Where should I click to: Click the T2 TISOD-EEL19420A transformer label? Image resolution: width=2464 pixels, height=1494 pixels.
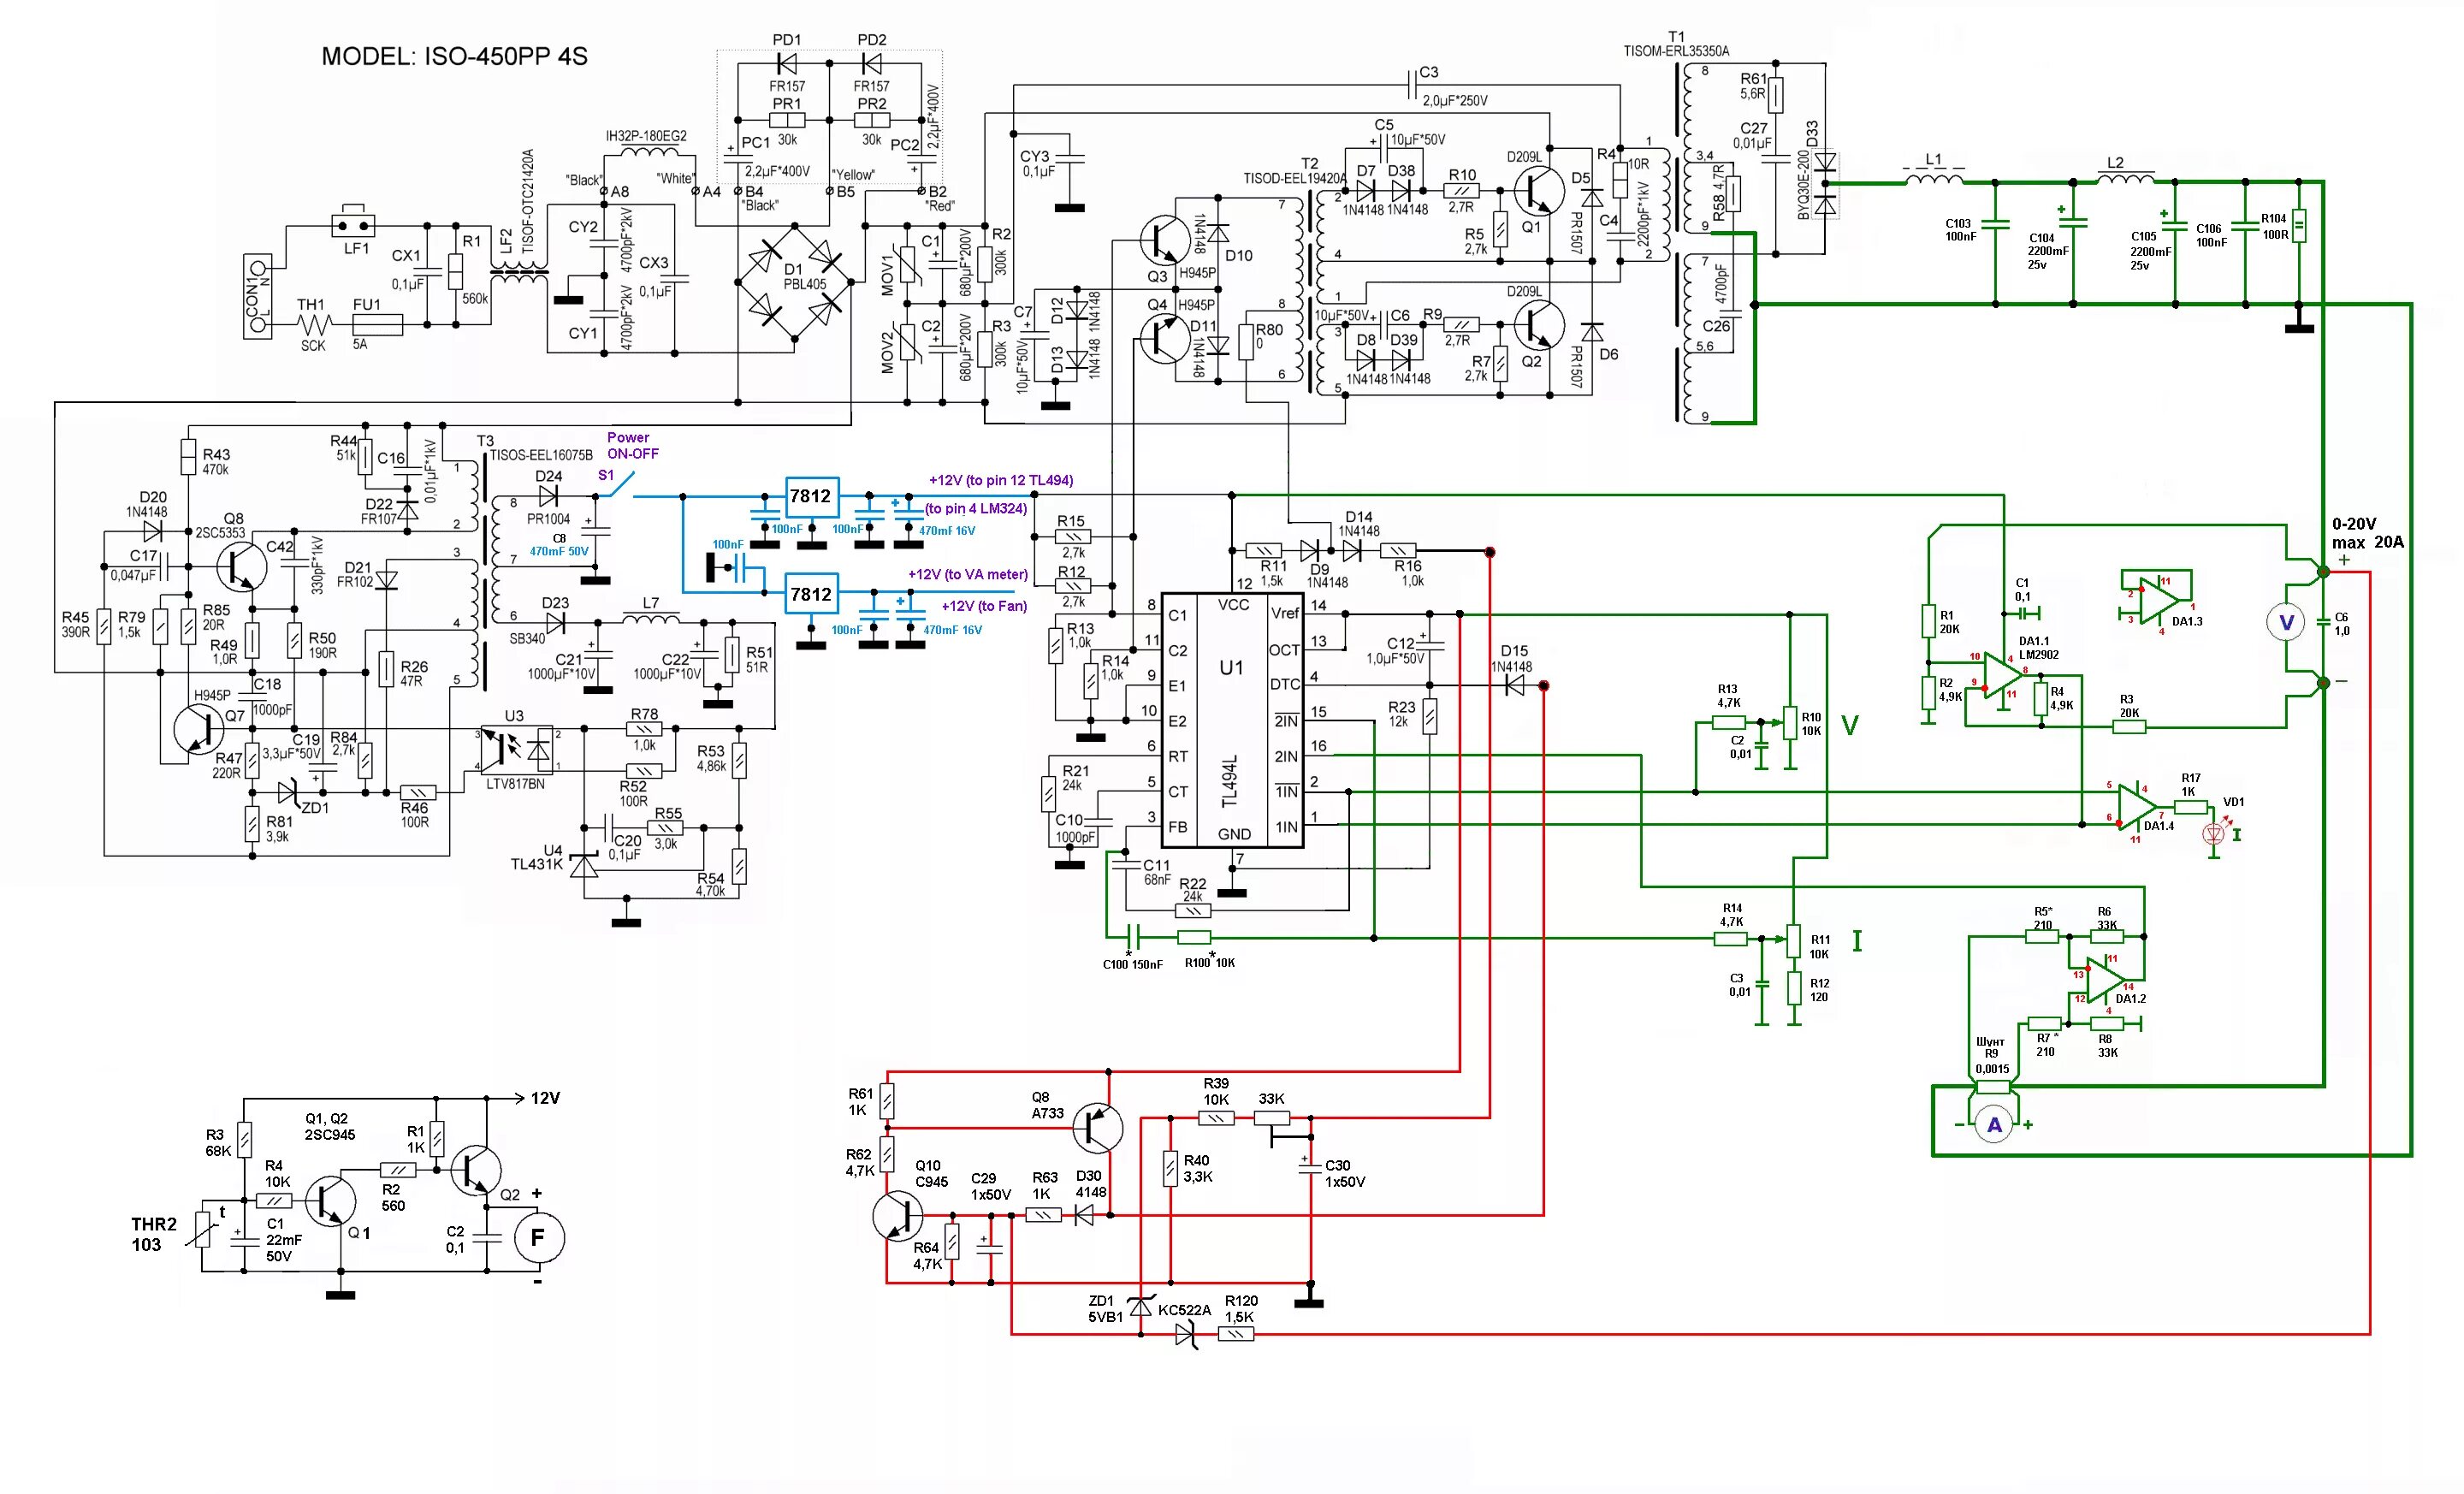1295,171
